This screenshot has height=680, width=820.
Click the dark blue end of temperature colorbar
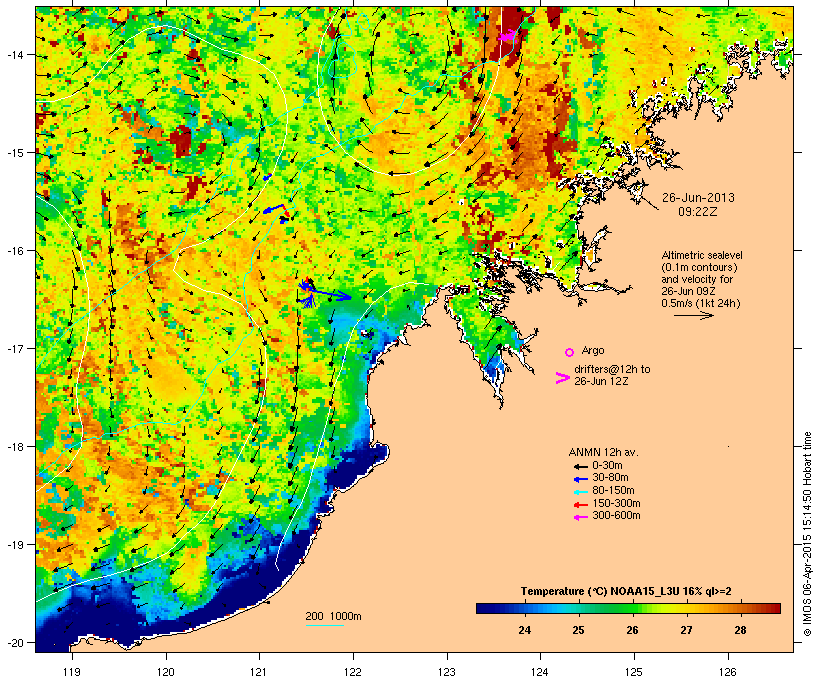pyautogui.click(x=484, y=608)
